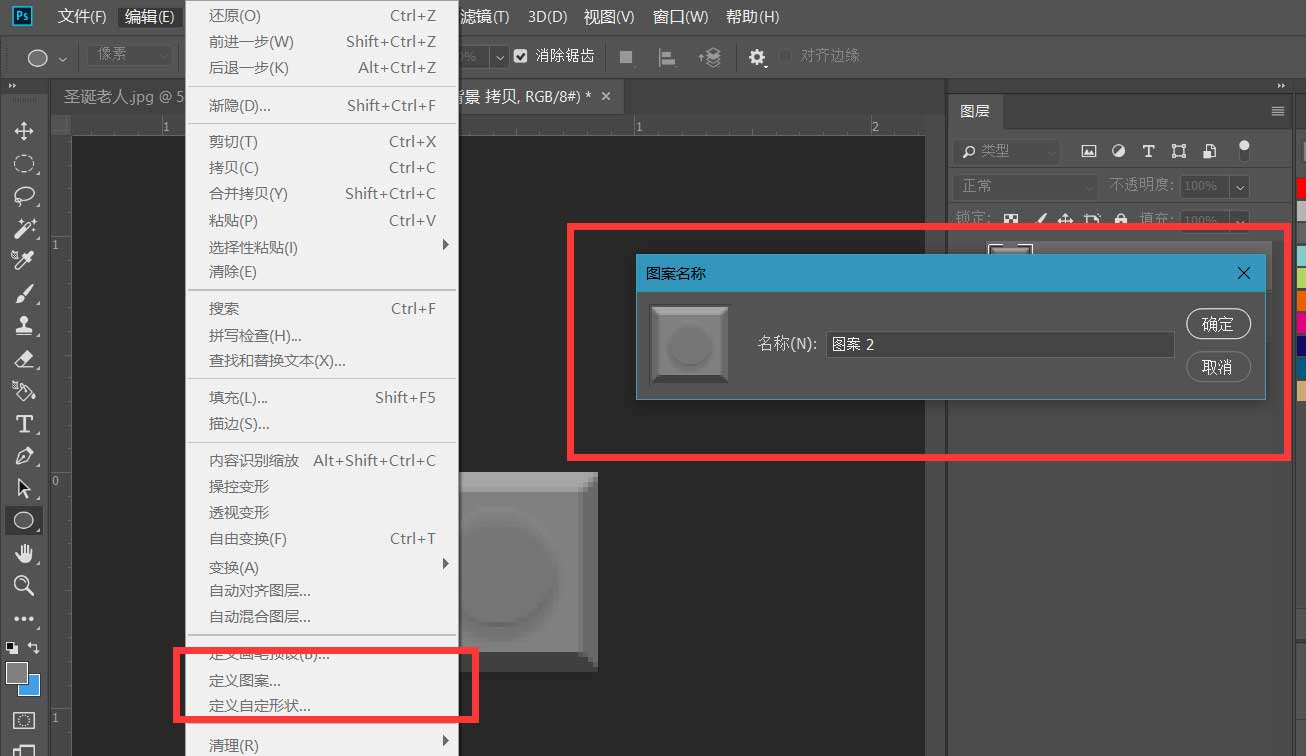Expand the 选择性粘贴(I) submenu
The image size is (1306, 756).
click(446, 245)
